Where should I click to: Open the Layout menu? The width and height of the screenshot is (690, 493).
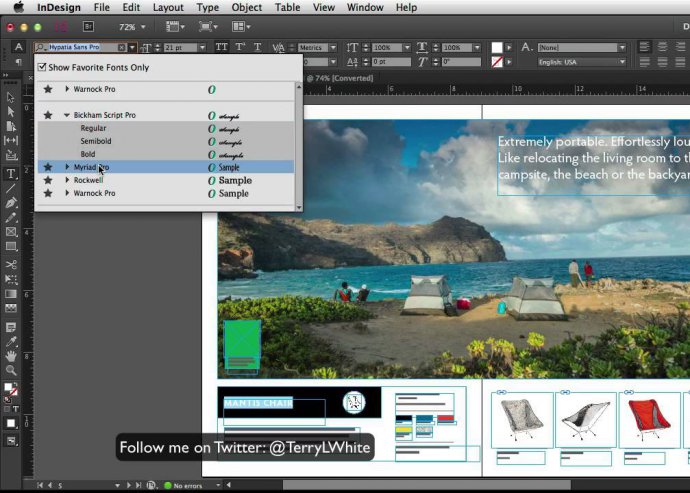[168, 7]
